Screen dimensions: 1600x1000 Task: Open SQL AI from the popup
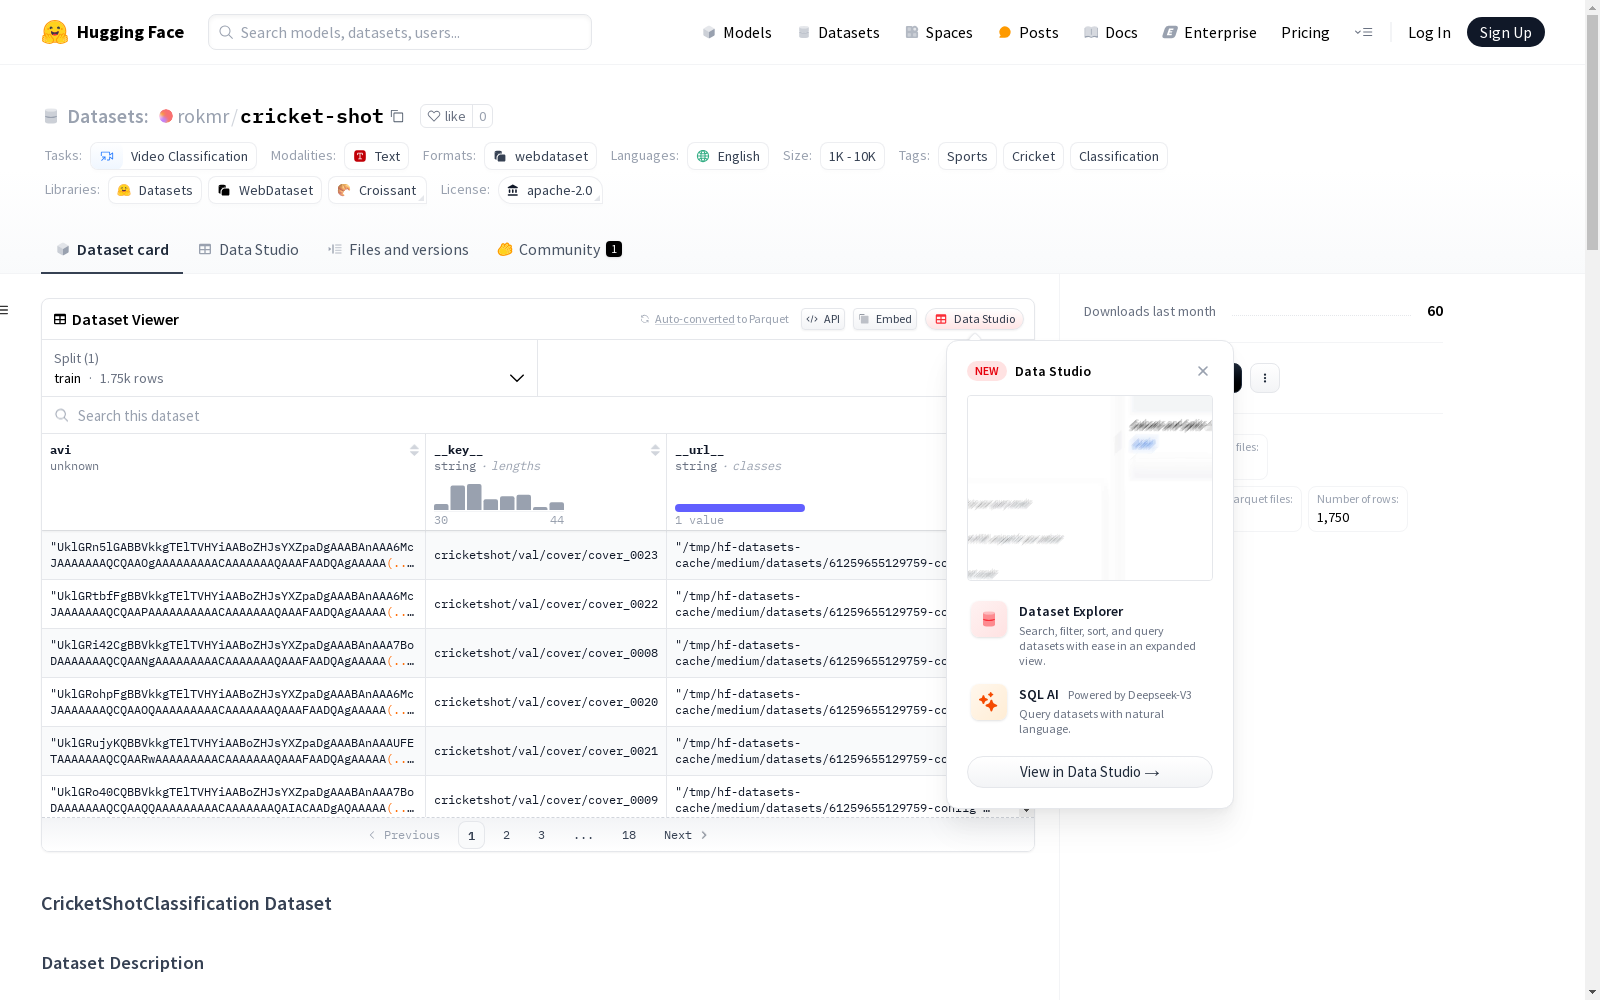pyautogui.click(x=1090, y=711)
